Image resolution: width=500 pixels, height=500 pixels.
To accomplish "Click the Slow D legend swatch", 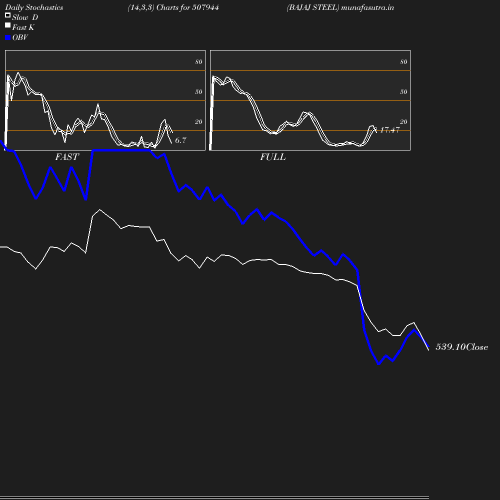I will pos(8,15).
